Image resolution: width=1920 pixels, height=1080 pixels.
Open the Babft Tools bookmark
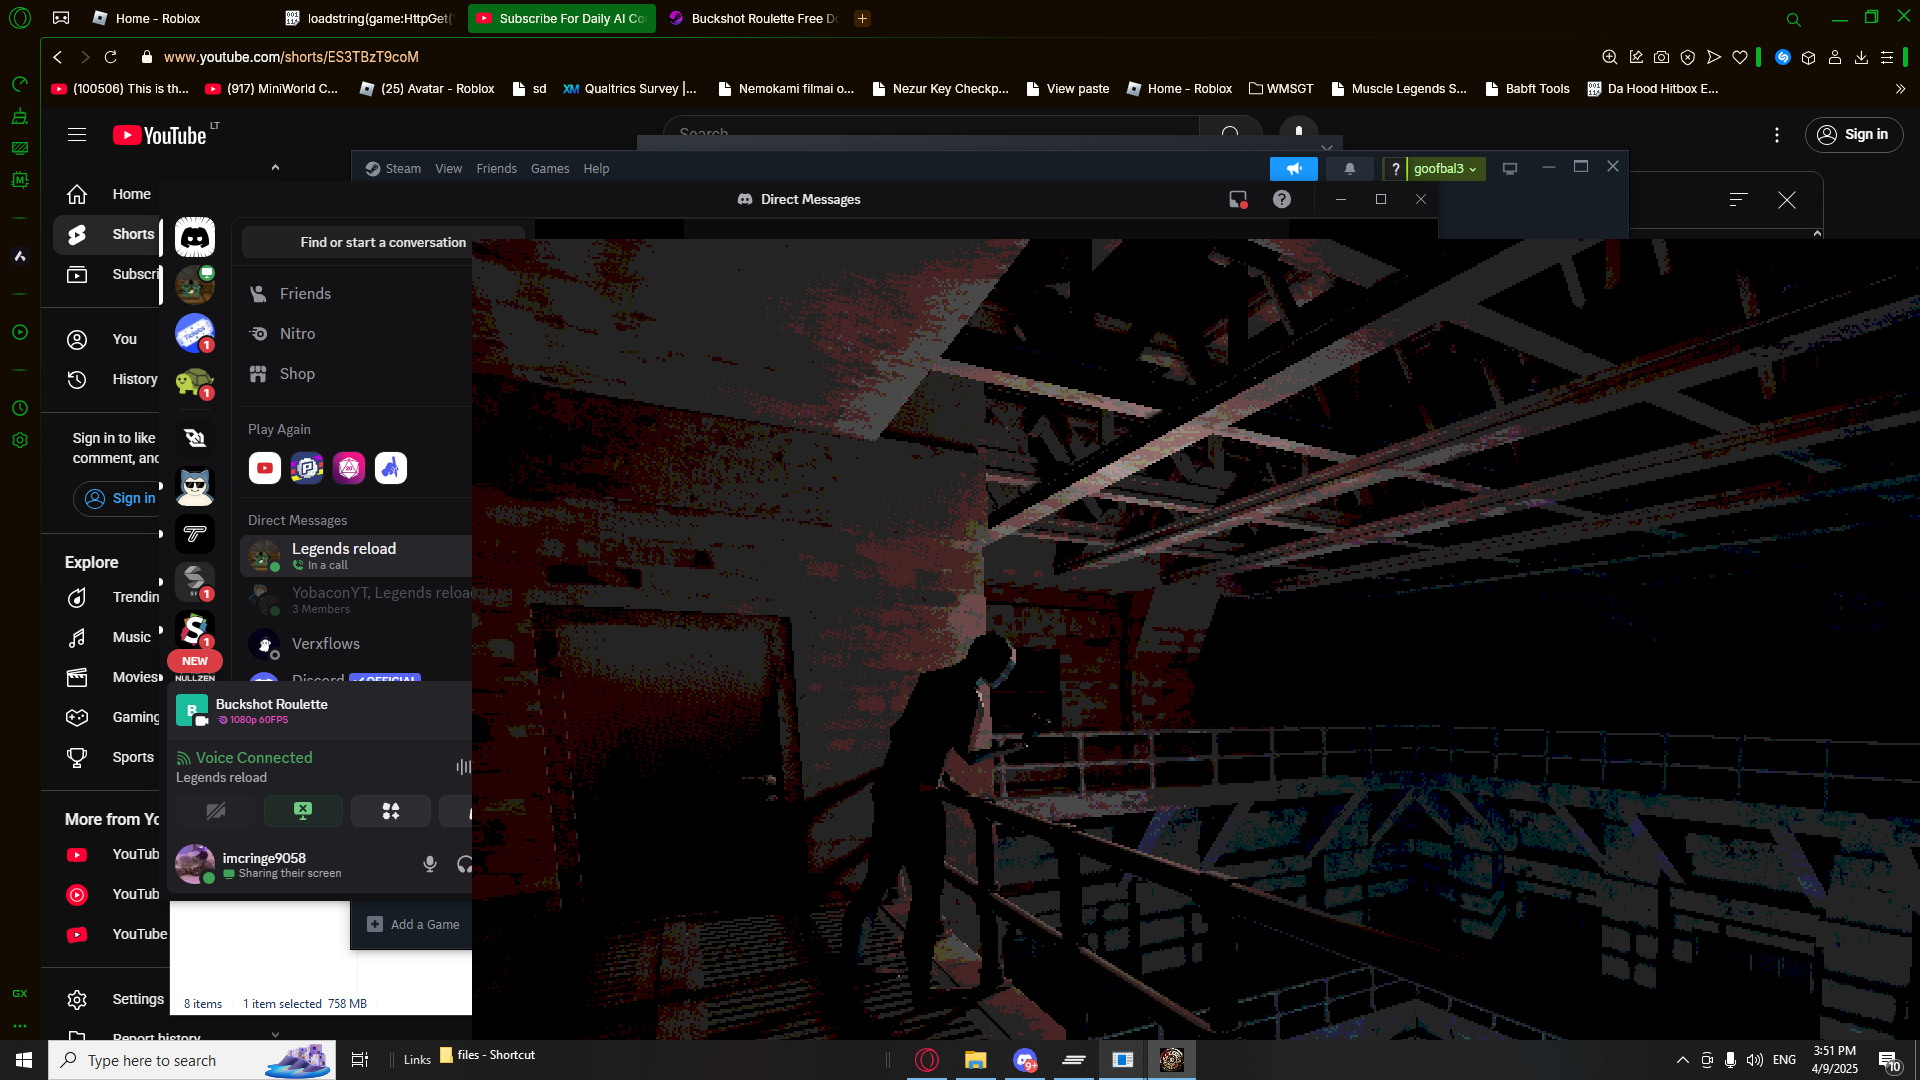(1527, 89)
